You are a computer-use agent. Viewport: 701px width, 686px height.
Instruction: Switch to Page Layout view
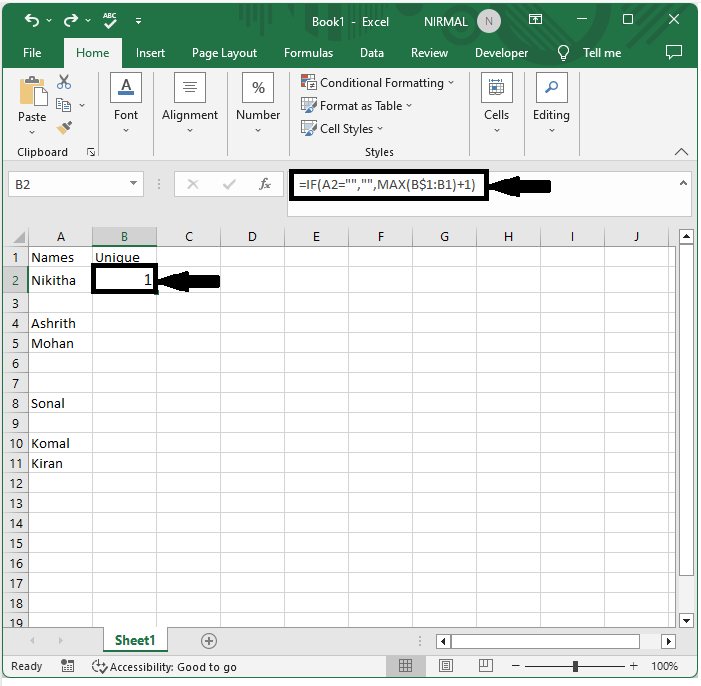pos(446,666)
